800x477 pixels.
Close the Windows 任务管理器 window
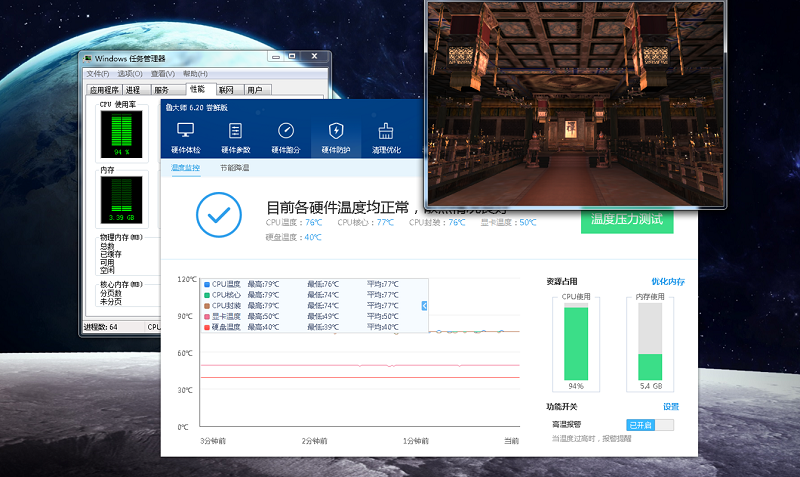(314, 56)
